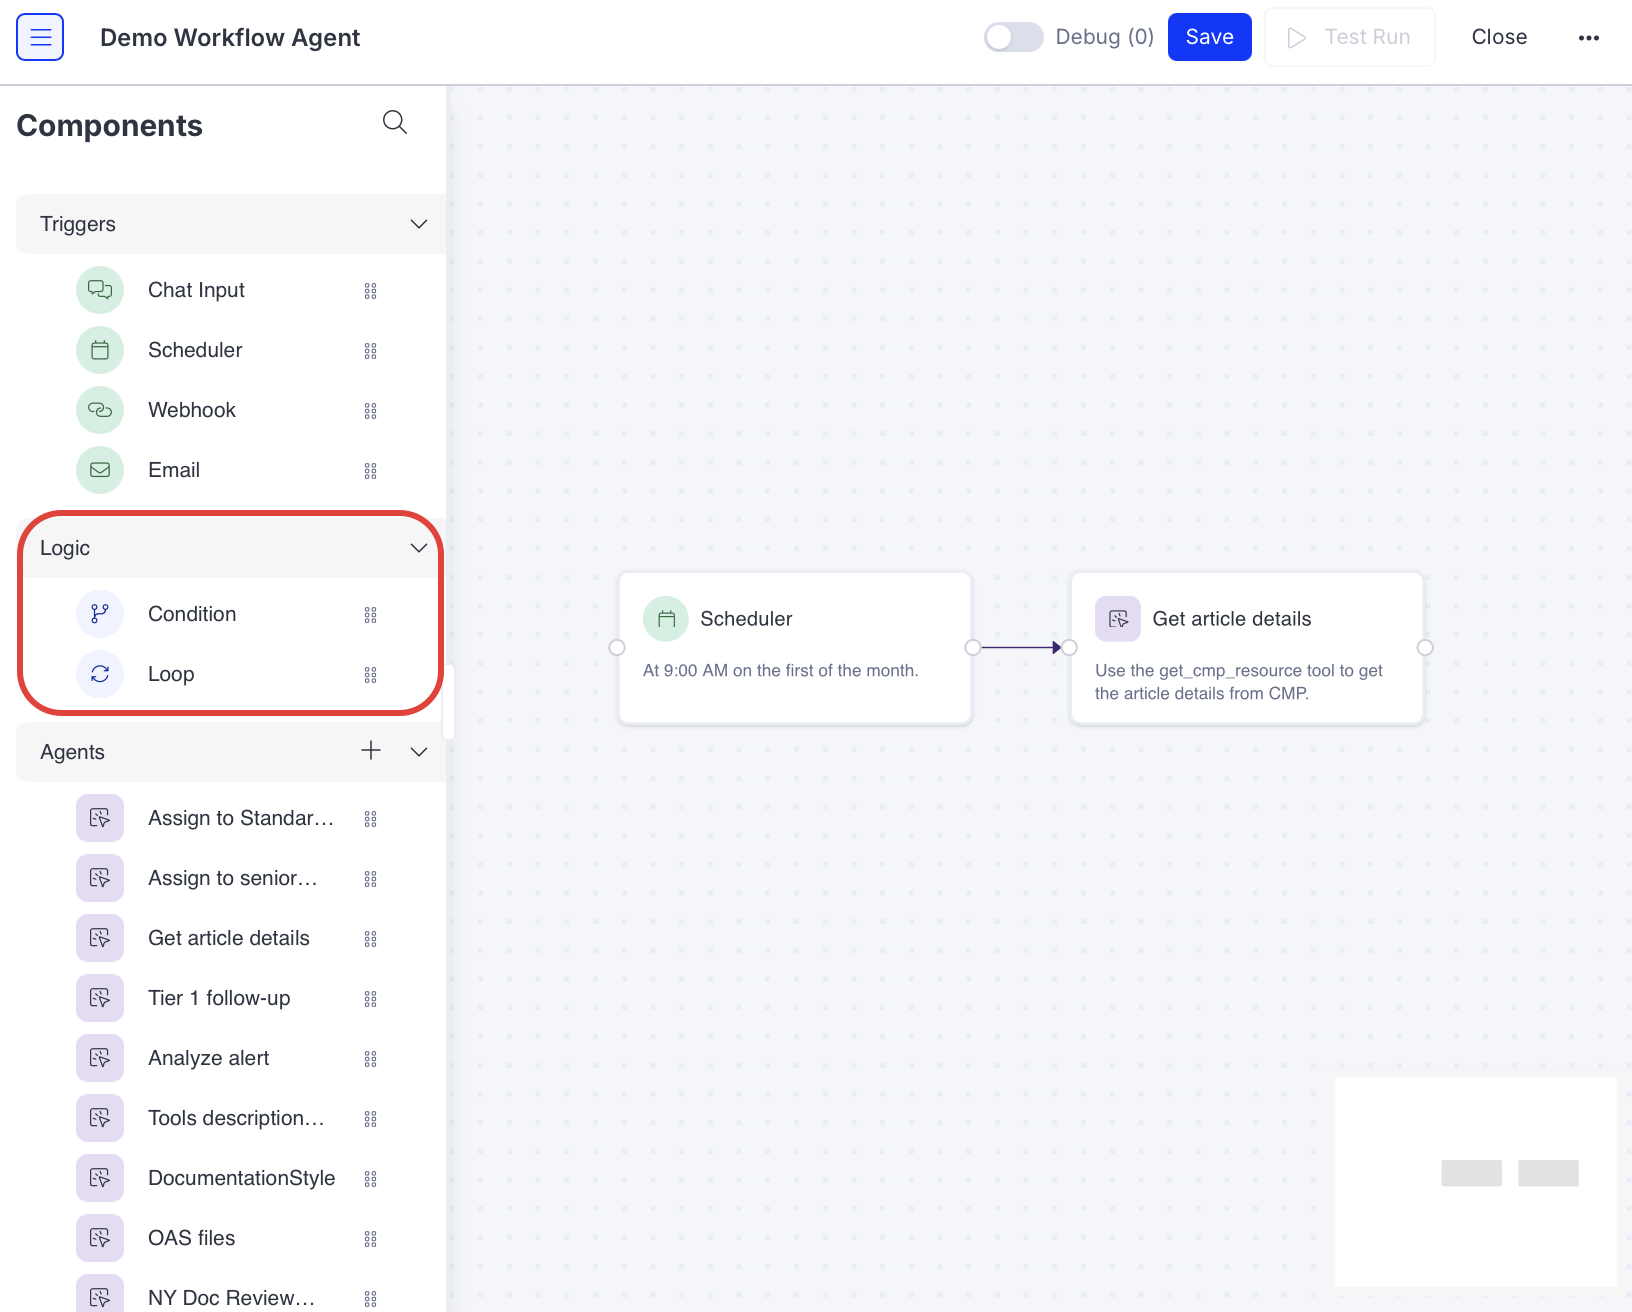
Task: Open the hamburger menu in the header
Action: pos(40,37)
